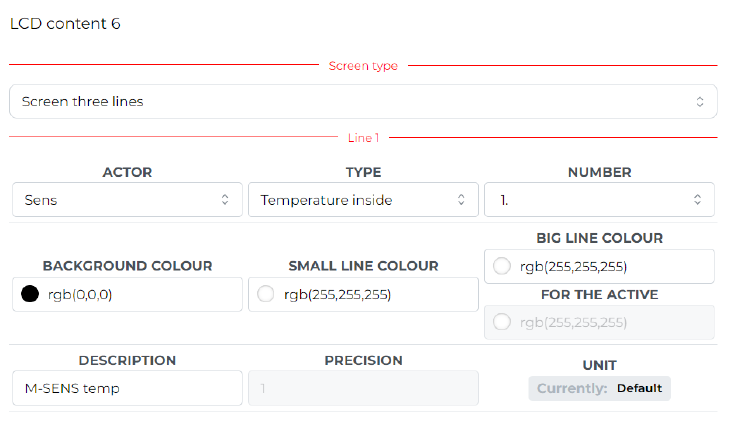Click the white small line colour swatch
This screenshot has height=424, width=730.
tap(266, 294)
